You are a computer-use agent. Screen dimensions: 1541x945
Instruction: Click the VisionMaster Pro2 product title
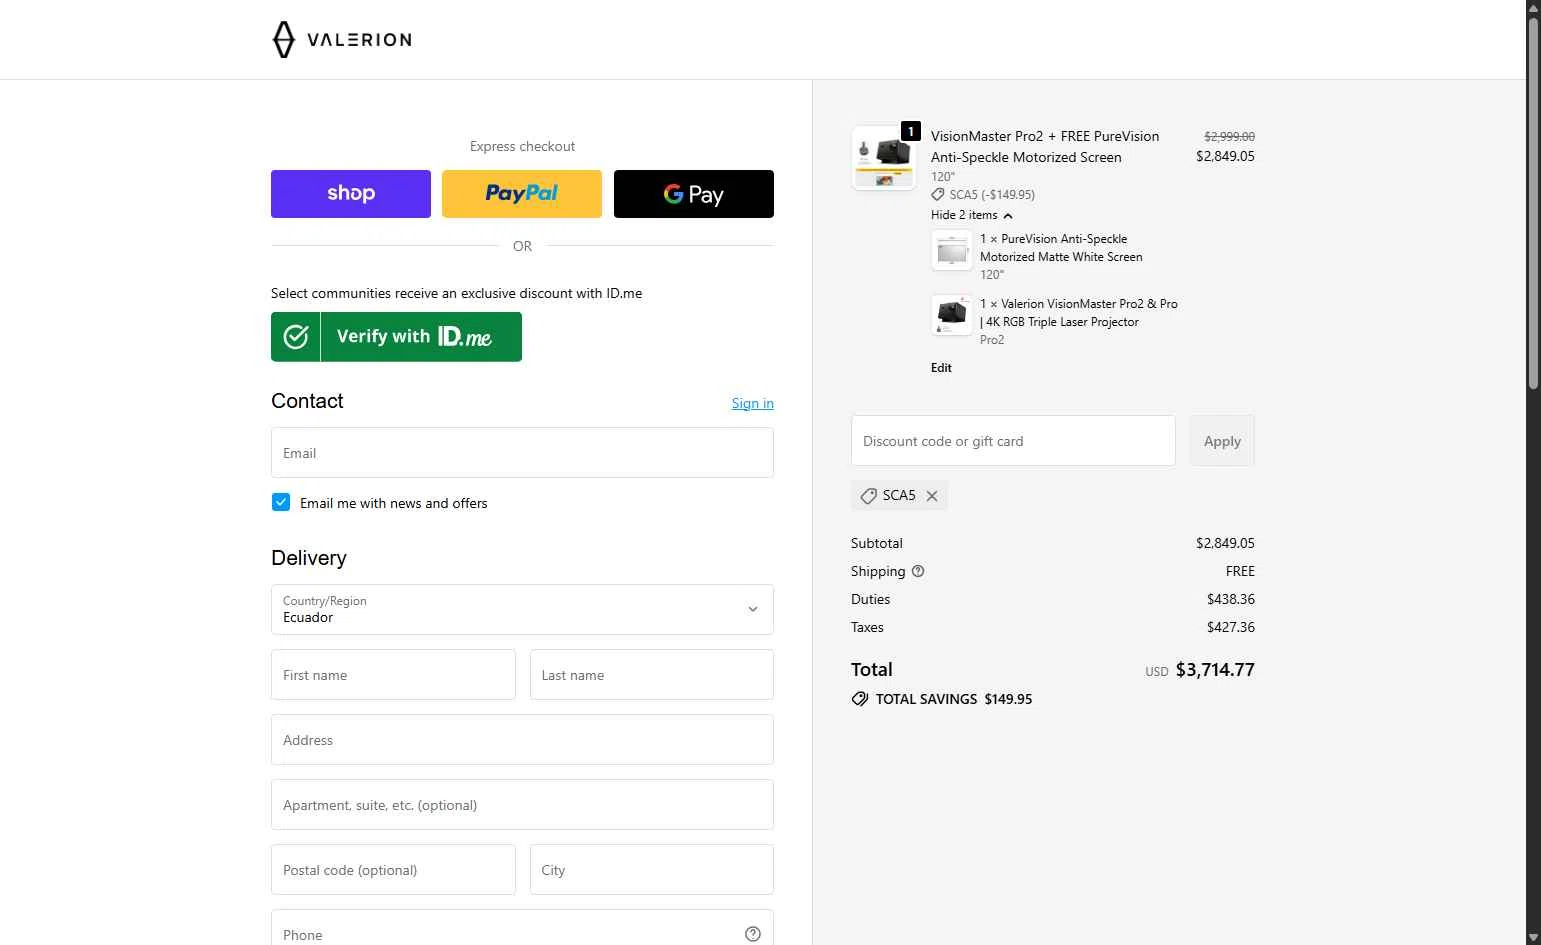(x=1045, y=147)
